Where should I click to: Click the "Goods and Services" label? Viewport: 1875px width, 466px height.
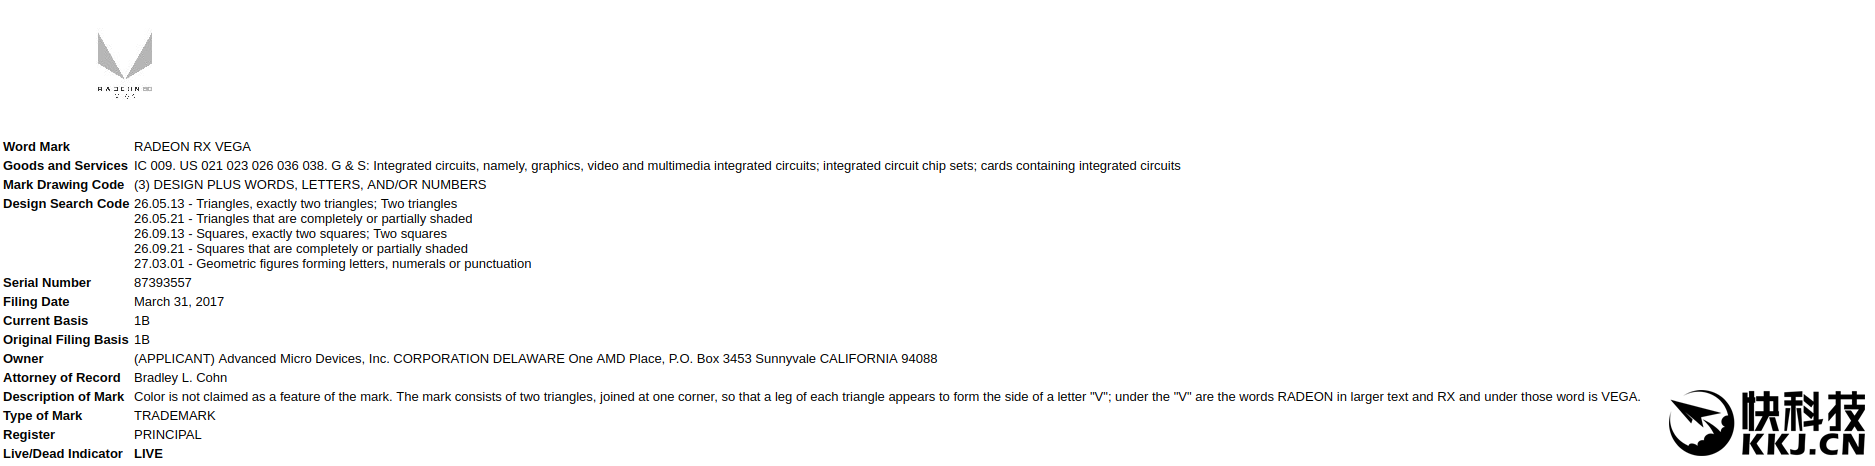(x=65, y=166)
